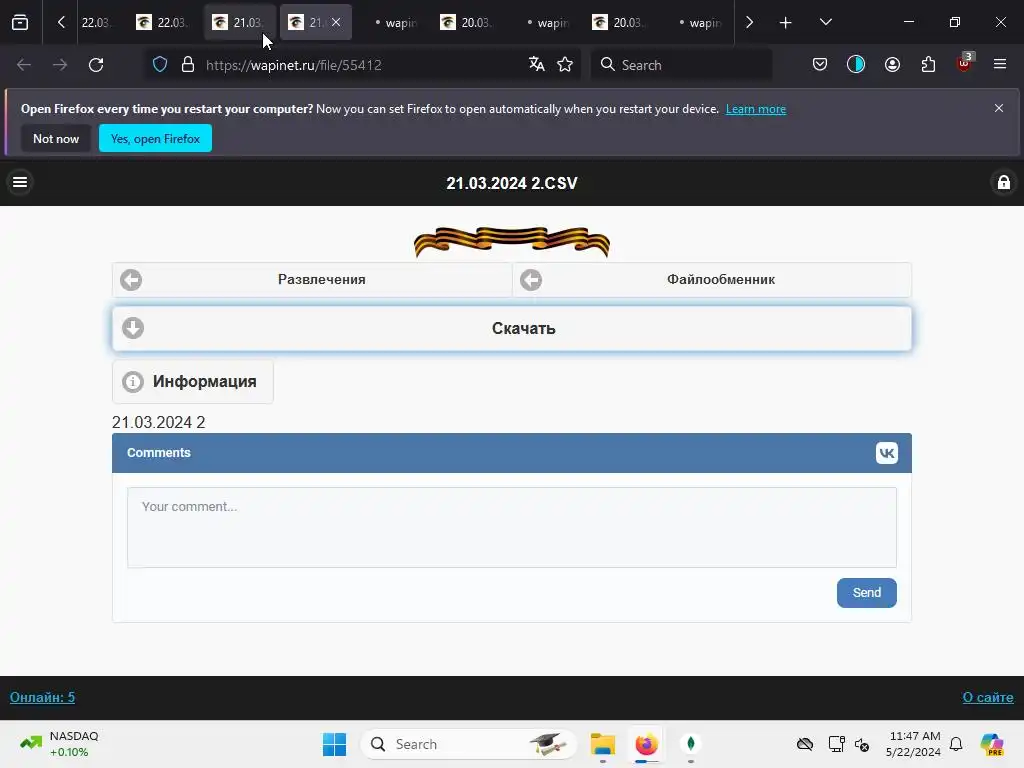
Task: Open the Онлайн: 5 link
Action: (42, 697)
